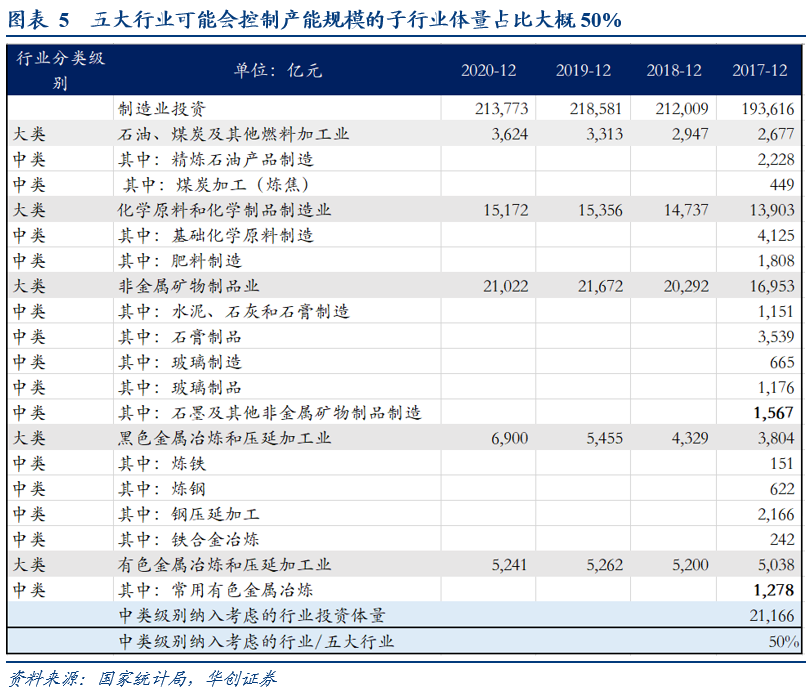Select the value 212,009
The width and height of the screenshot is (809, 691).
[x=682, y=108]
